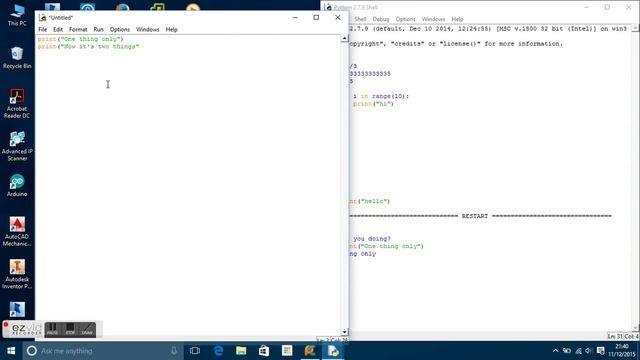Select Autodesk Inventor desktop icon
The image size is (640, 360).
(17, 274)
